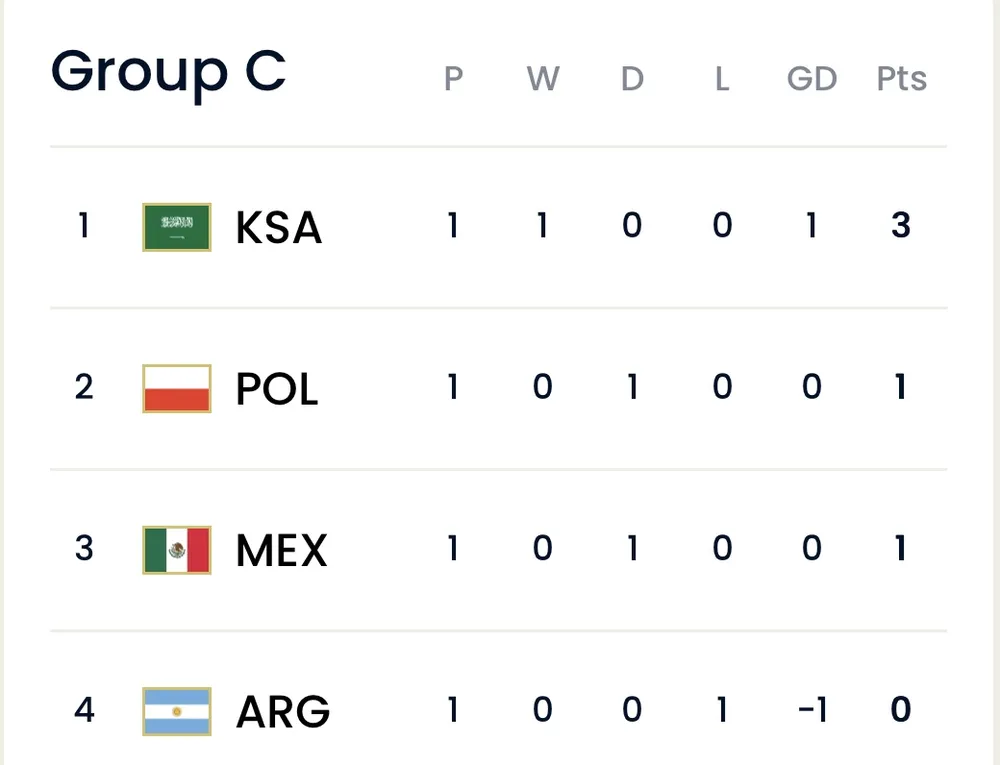Open the KSA team name link
The height and width of the screenshot is (765, 1000).
279,228
